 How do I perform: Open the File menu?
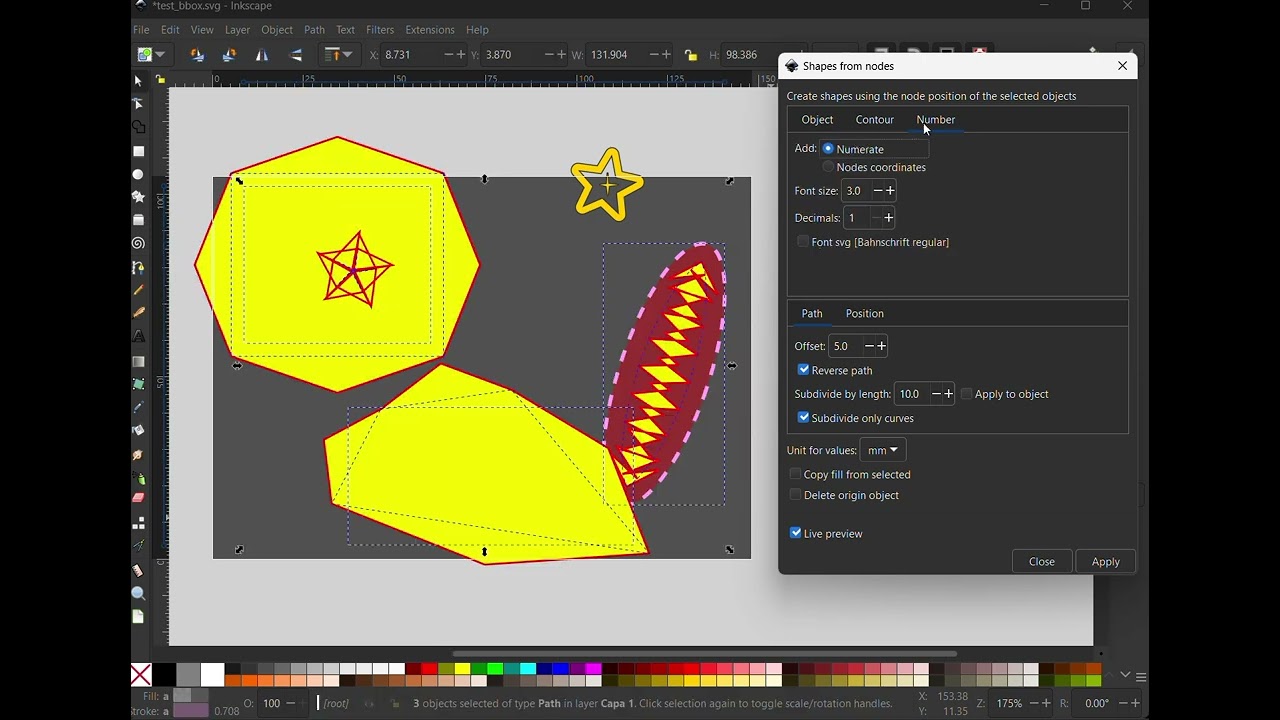(x=141, y=30)
